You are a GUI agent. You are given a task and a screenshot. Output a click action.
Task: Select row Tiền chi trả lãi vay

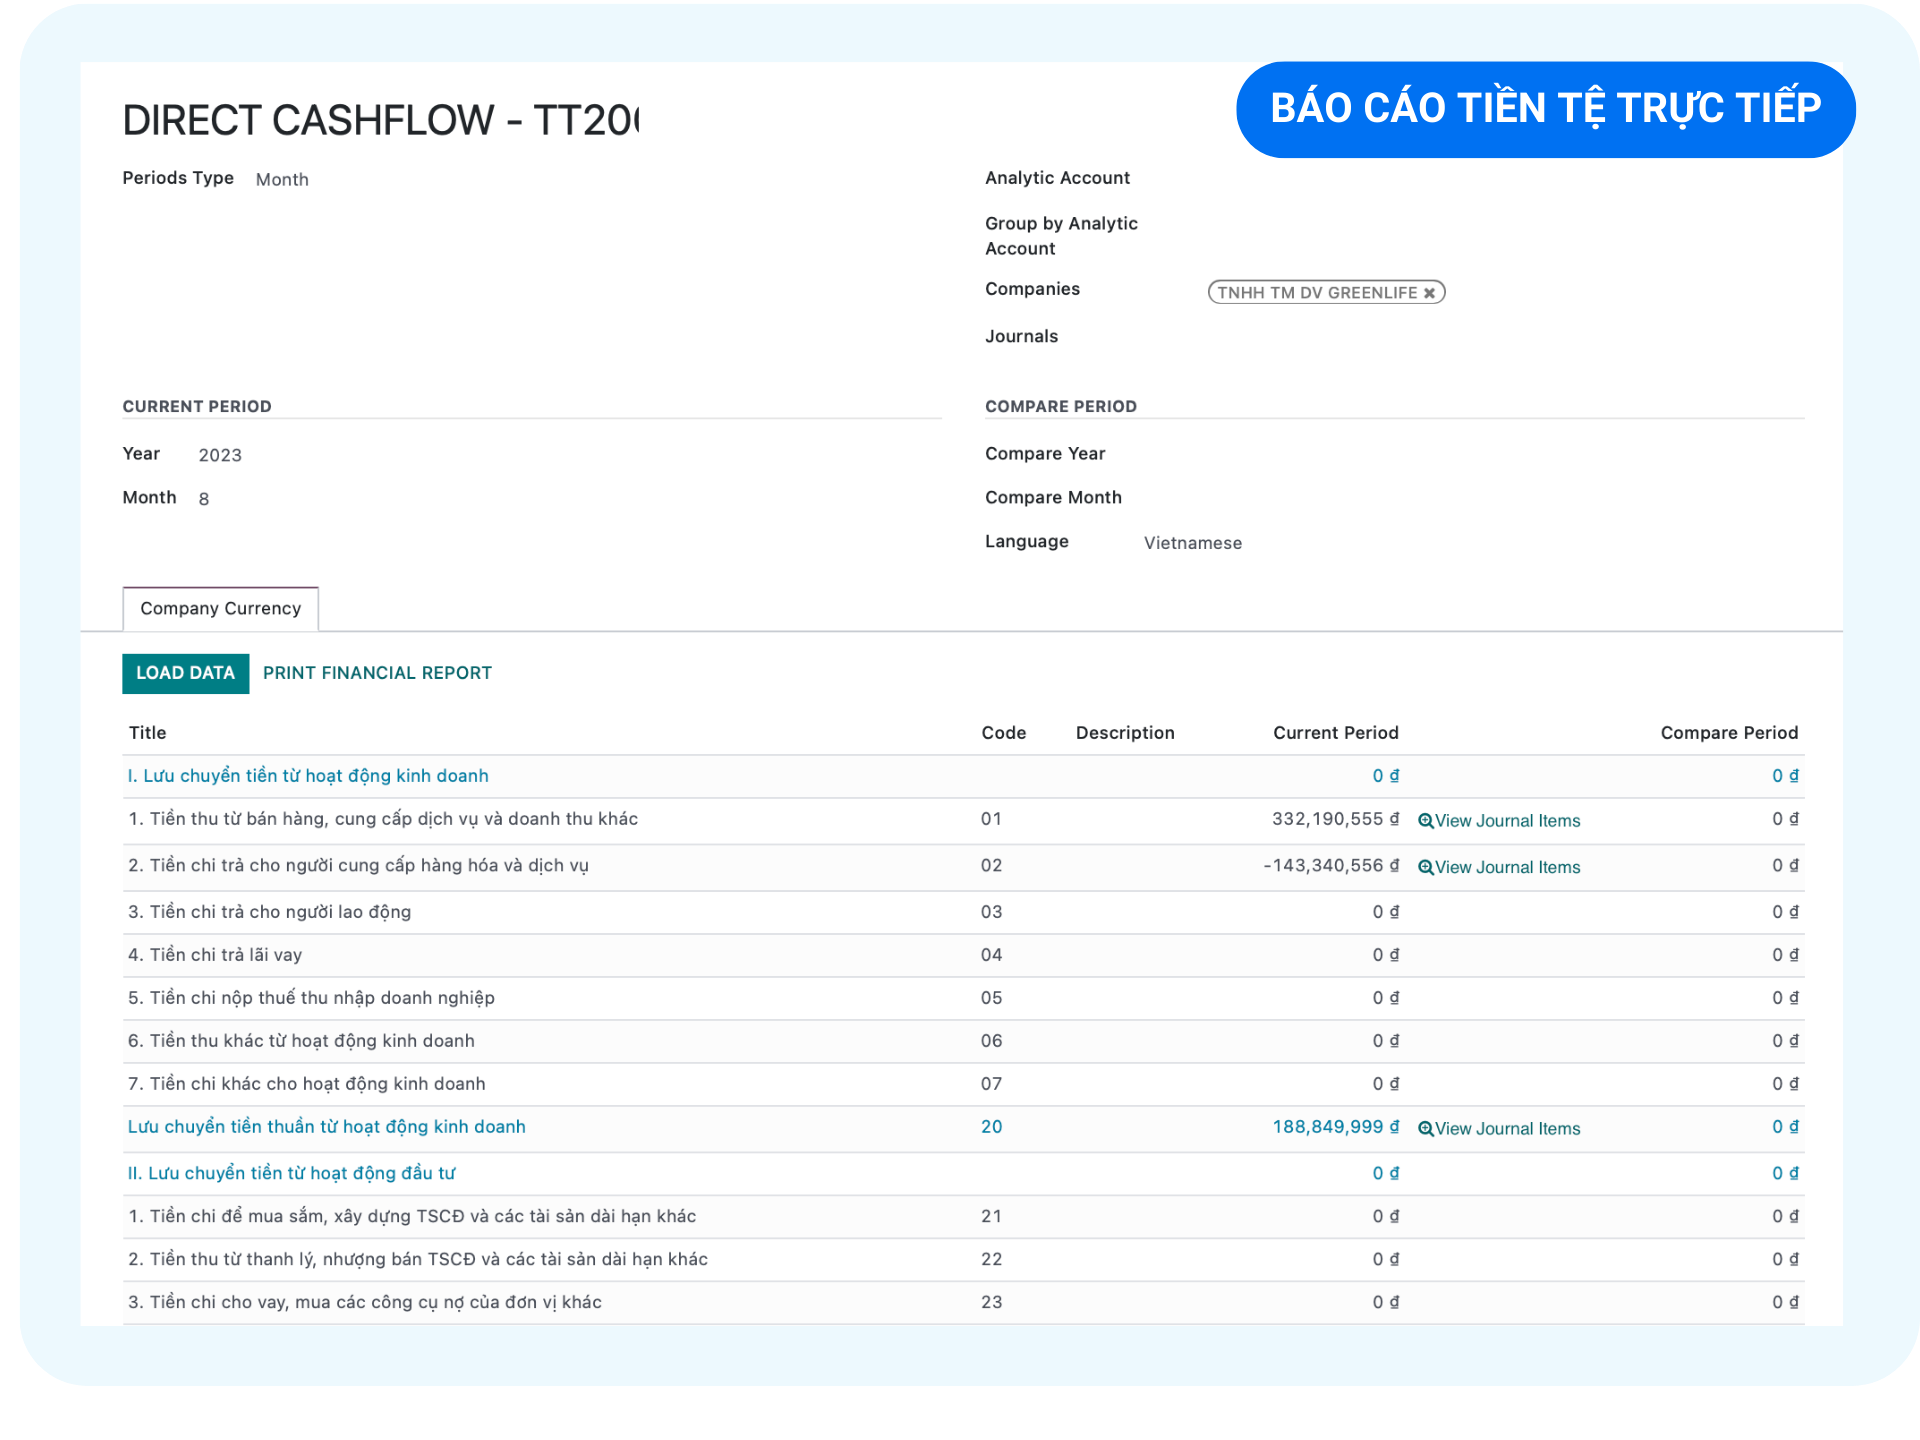(215, 955)
